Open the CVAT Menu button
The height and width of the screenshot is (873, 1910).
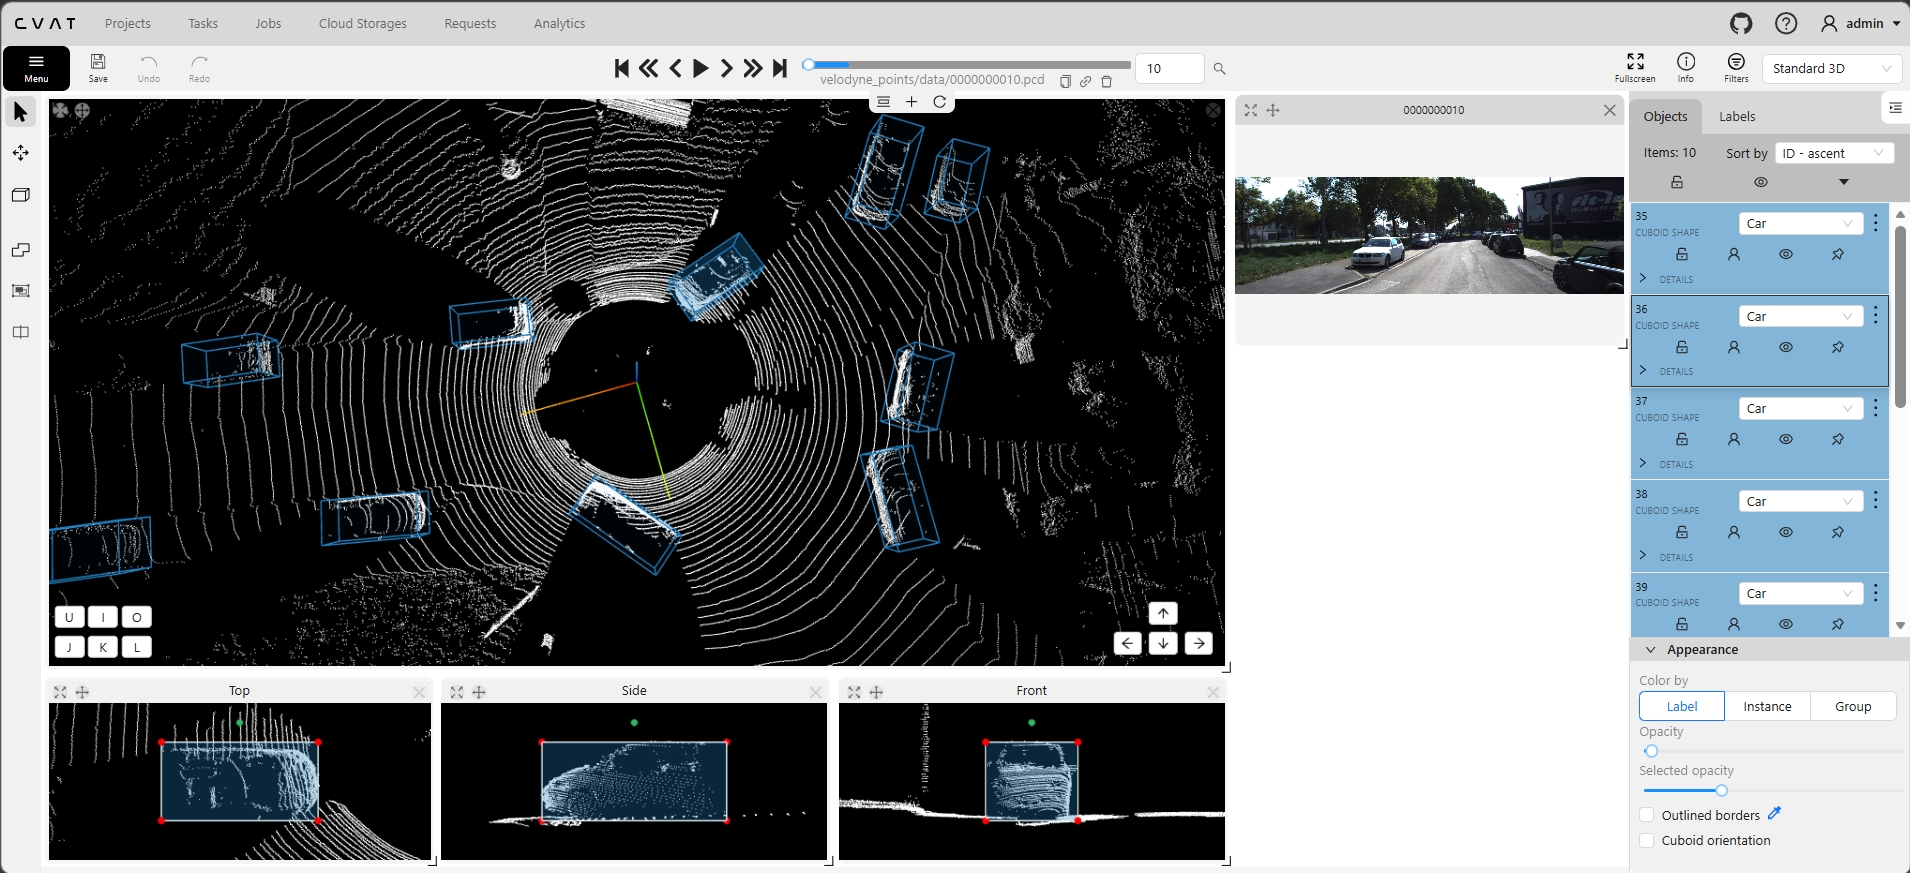tap(36, 68)
